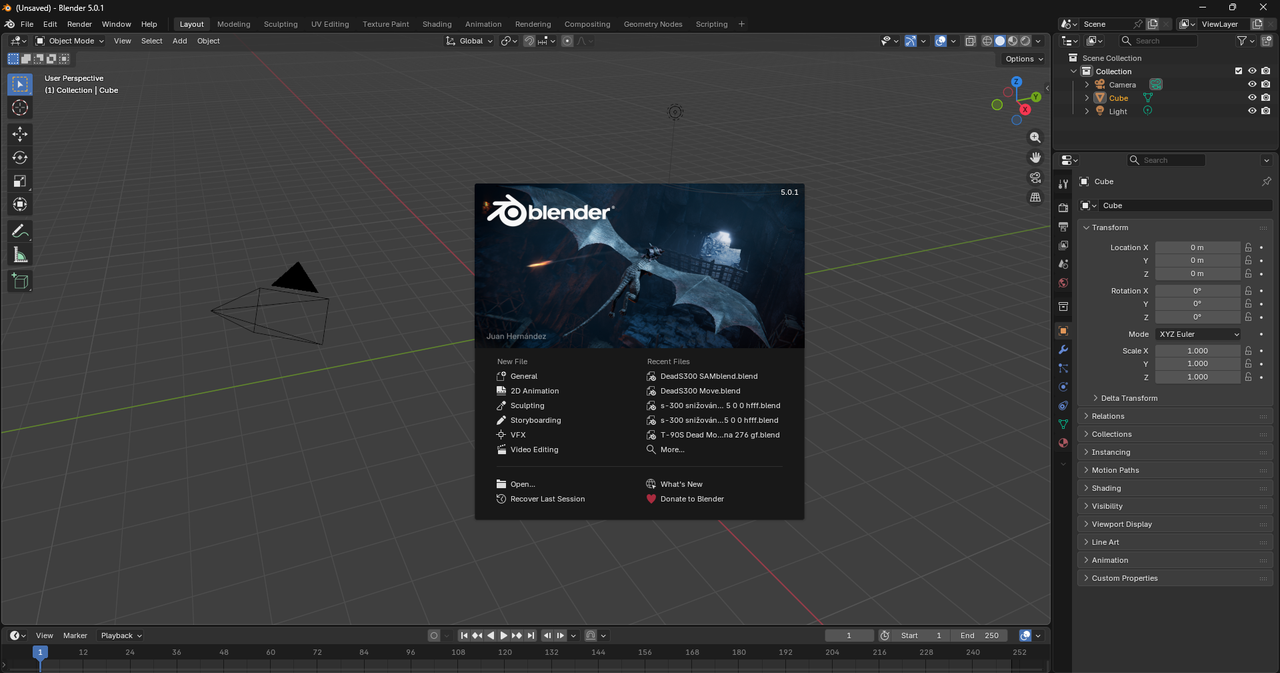Hide Camera in viewport eye icon
1280x673 pixels.
tap(1252, 85)
